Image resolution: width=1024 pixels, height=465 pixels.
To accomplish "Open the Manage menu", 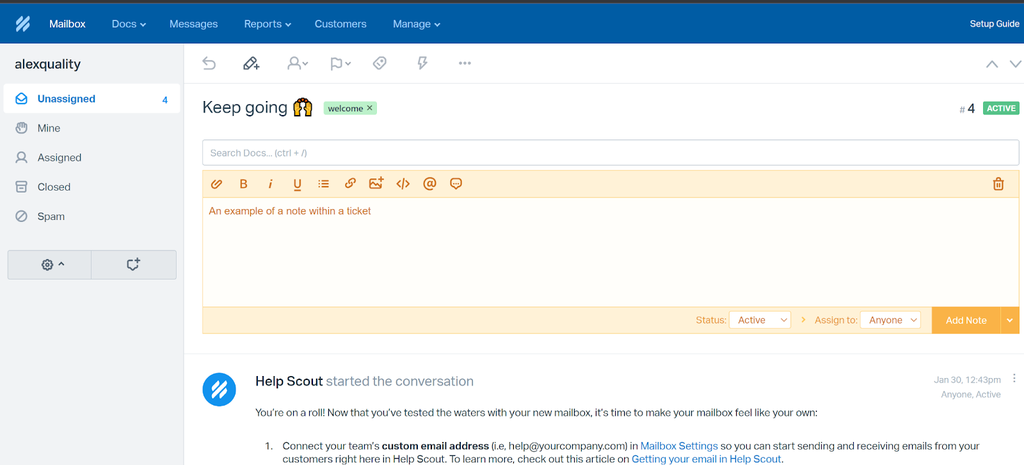I will [x=417, y=24].
